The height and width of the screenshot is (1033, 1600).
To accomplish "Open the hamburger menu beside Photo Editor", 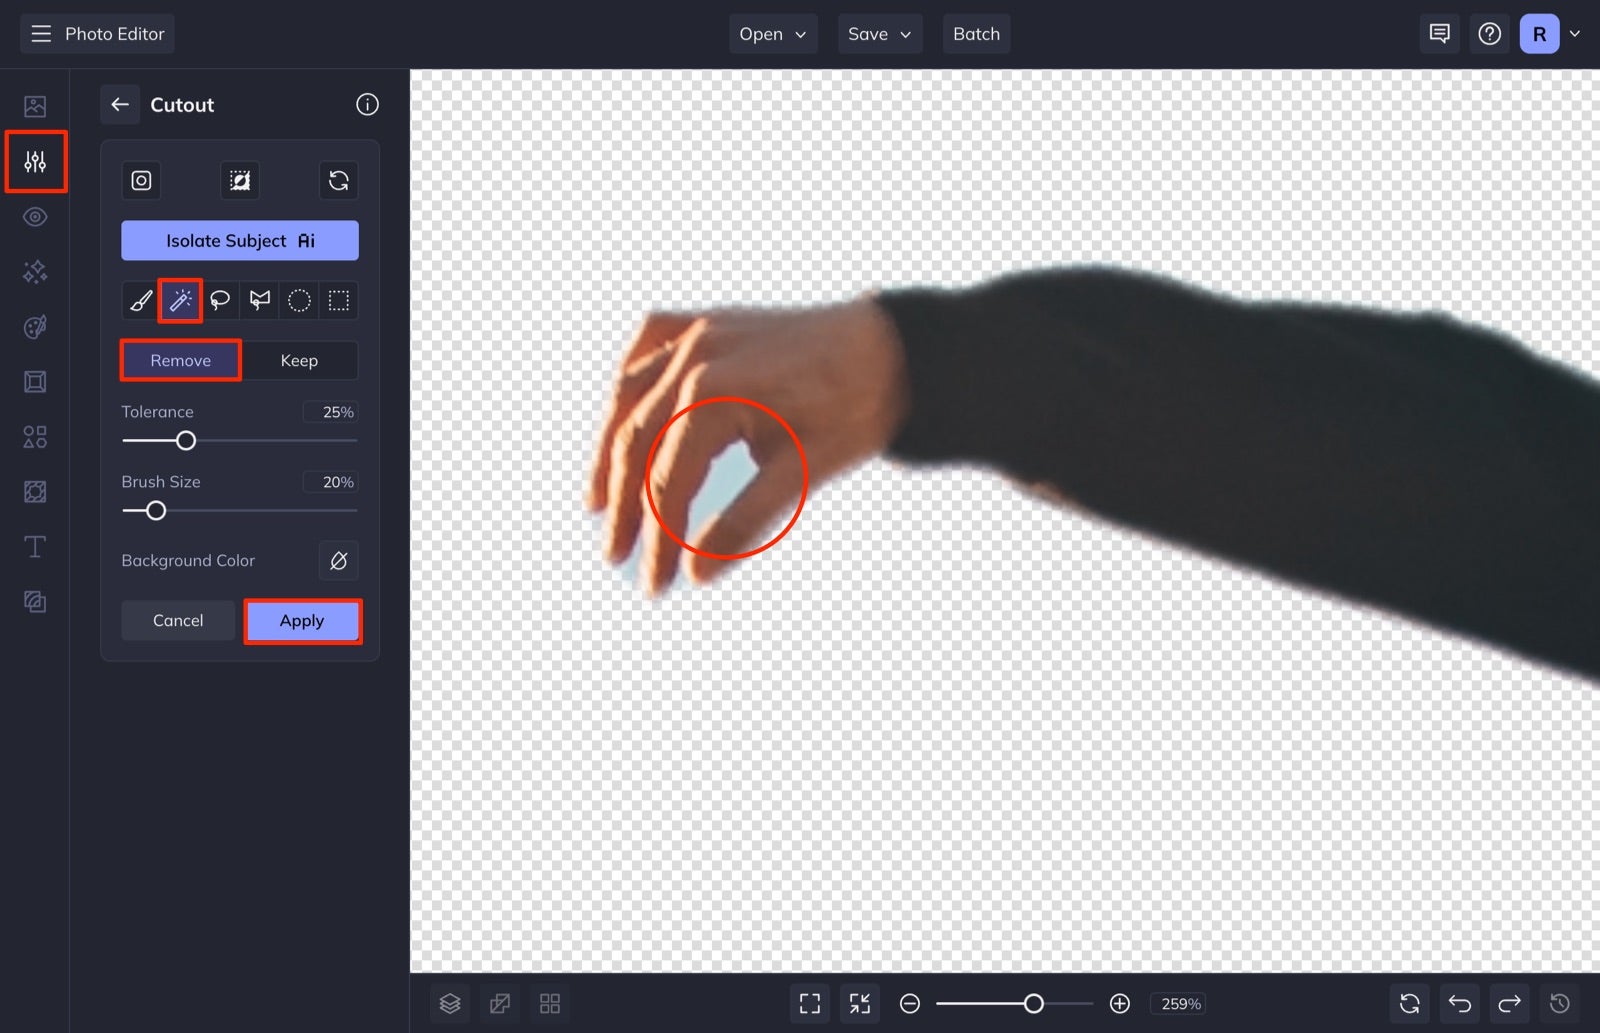I will (x=41, y=33).
